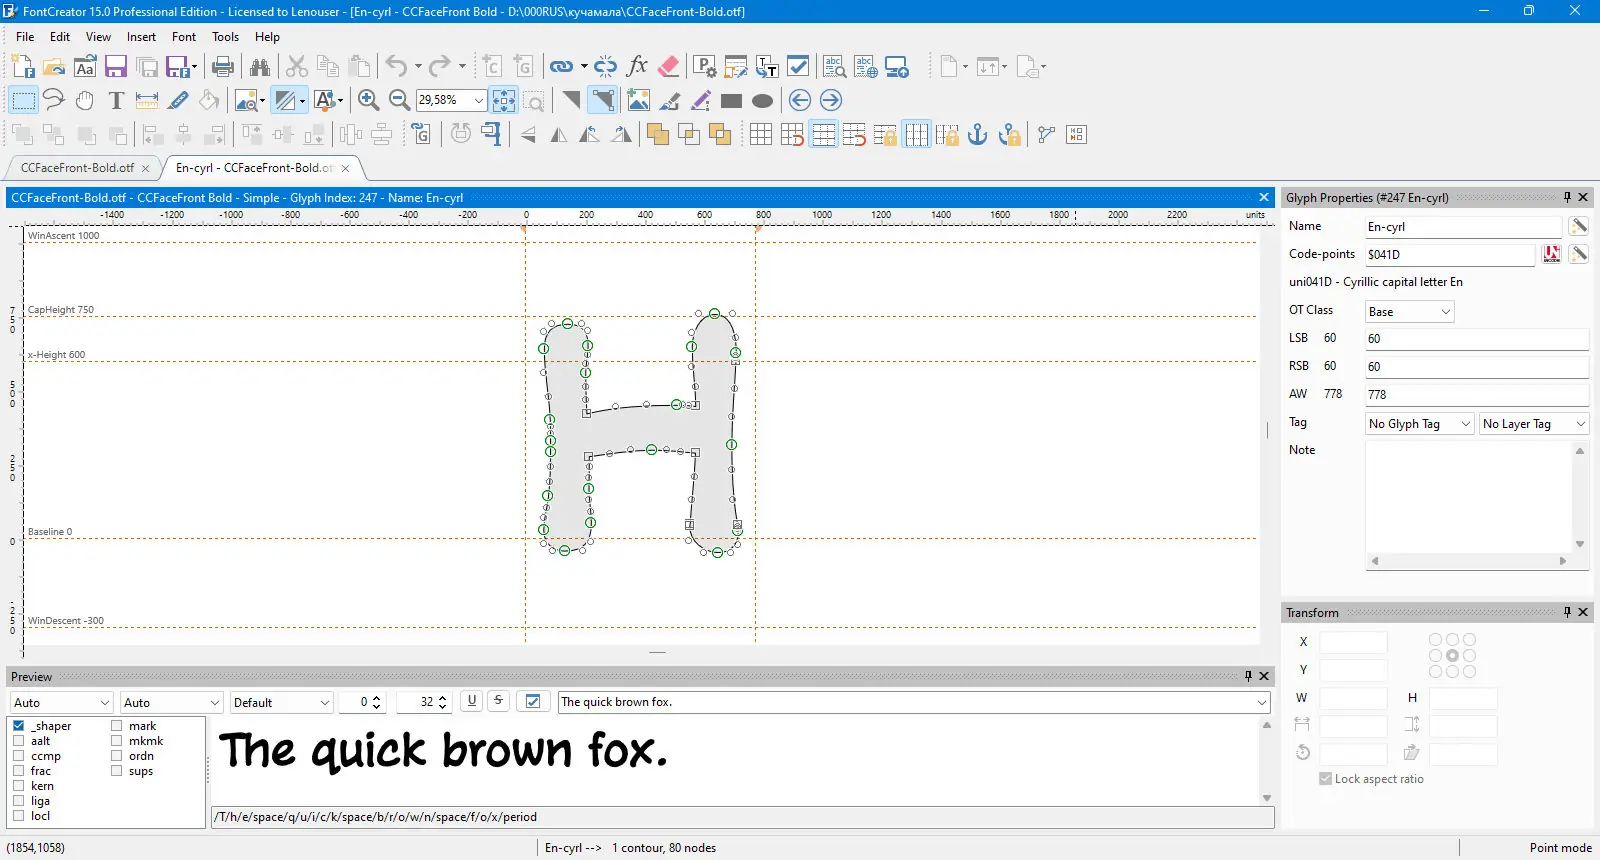
Task: Toggle the liga feature checkbox
Action: pos(19,801)
